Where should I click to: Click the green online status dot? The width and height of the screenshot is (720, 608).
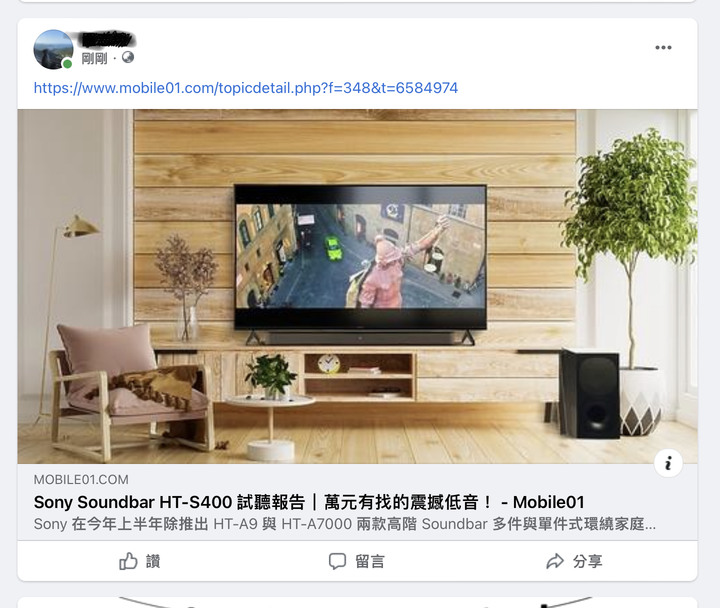click(x=67, y=64)
